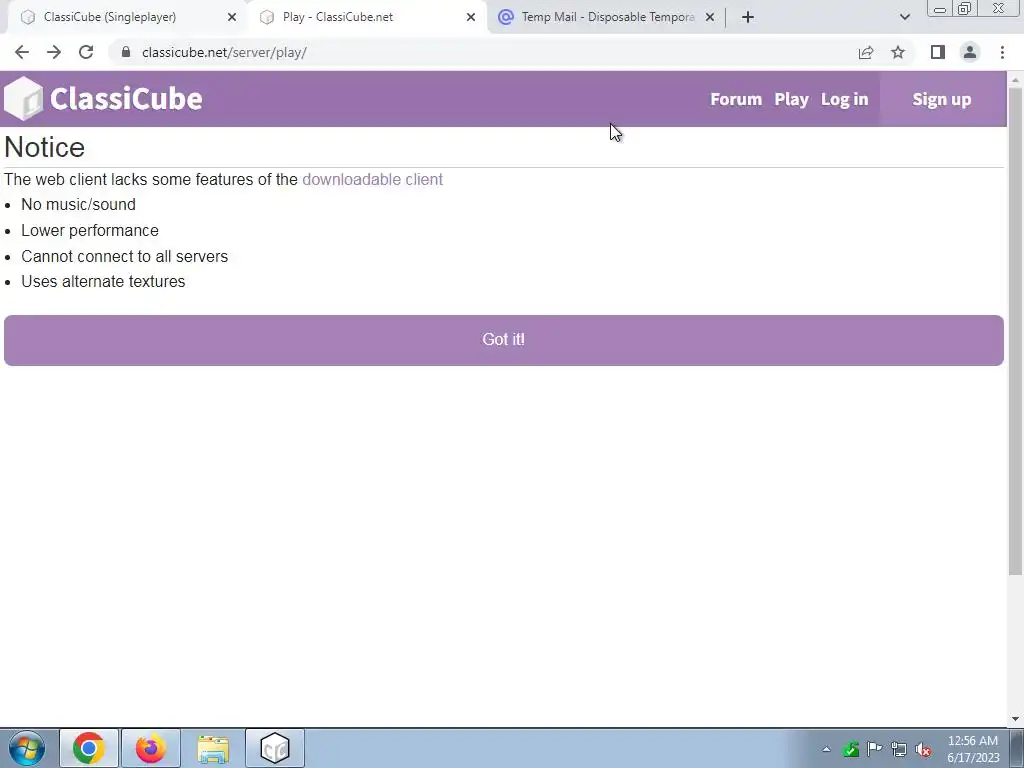Close the Play - ClassiCube.net tab
Viewport: 1024px width, 768px height.
(x=471, y=17)
